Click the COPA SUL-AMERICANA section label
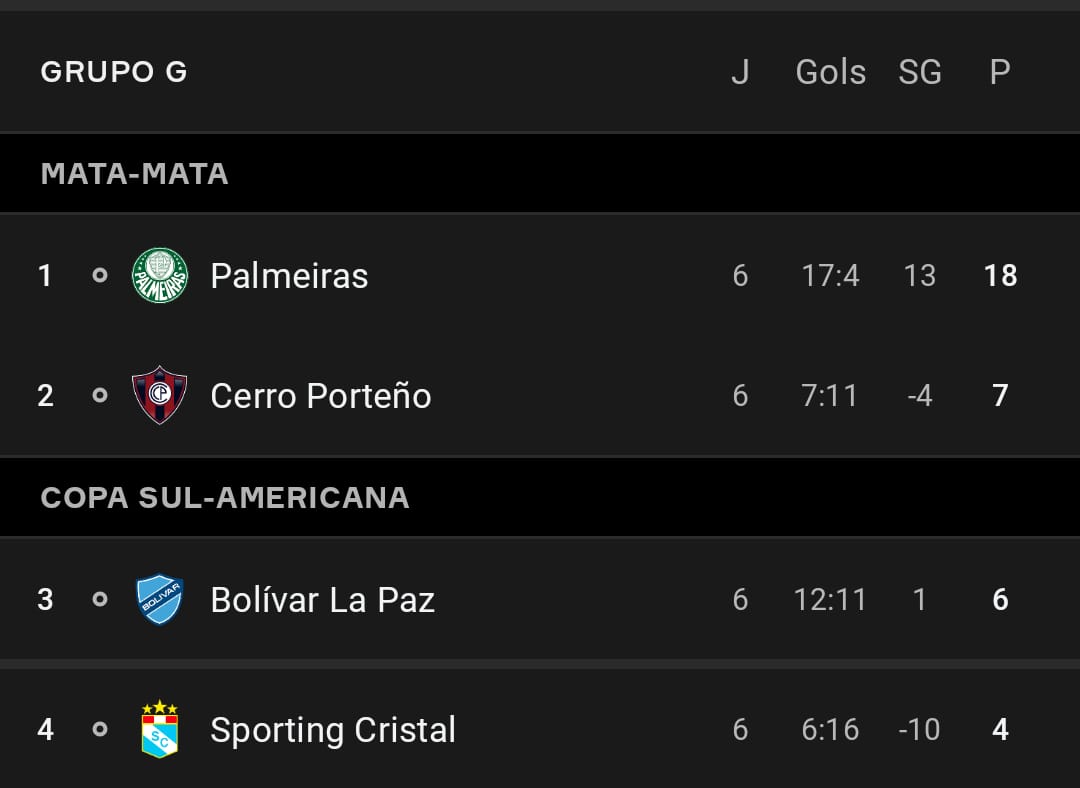 coord(225,497)
